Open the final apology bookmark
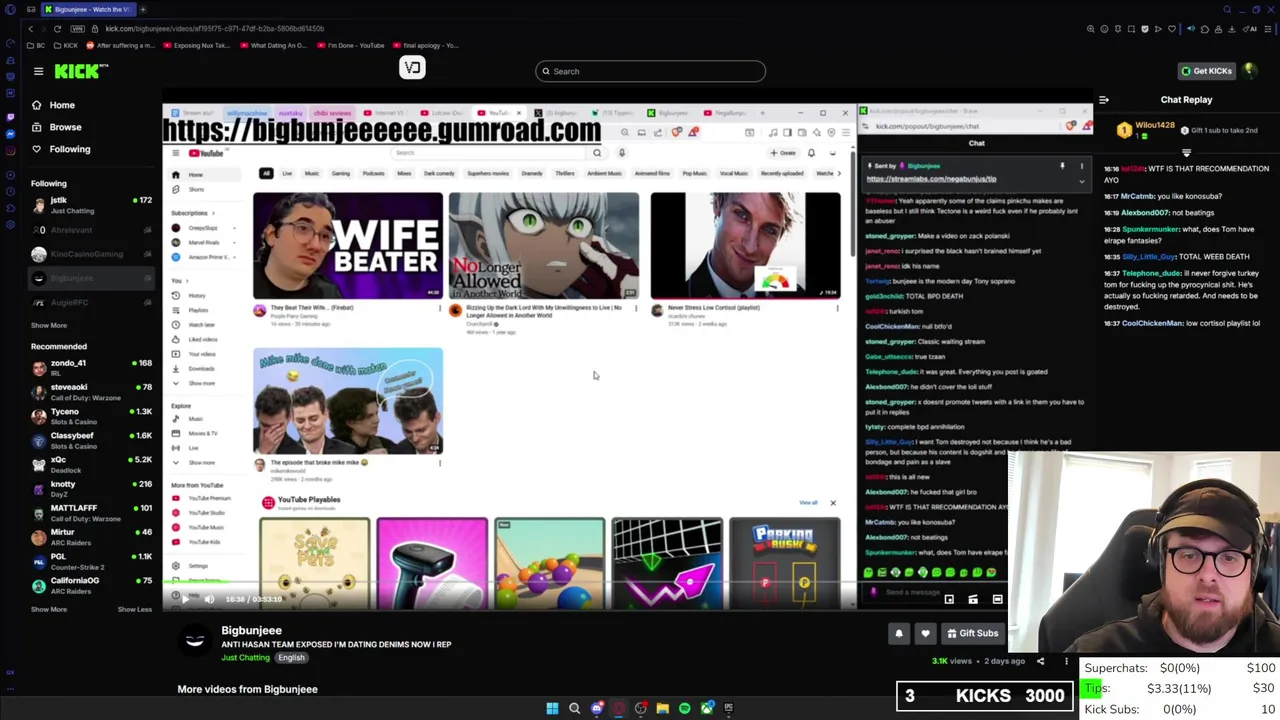Image resolution: width=1280 pixels, height=720 pixels. 425,45
